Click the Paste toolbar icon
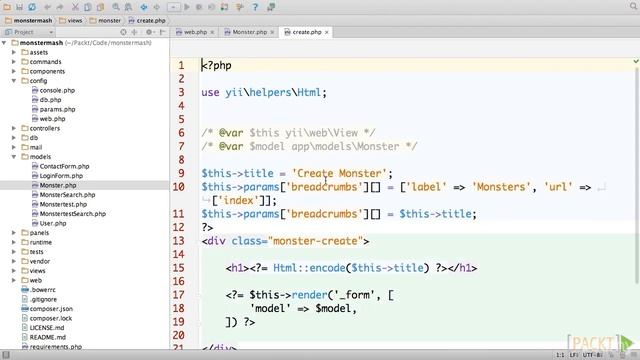 coord(100,7)
